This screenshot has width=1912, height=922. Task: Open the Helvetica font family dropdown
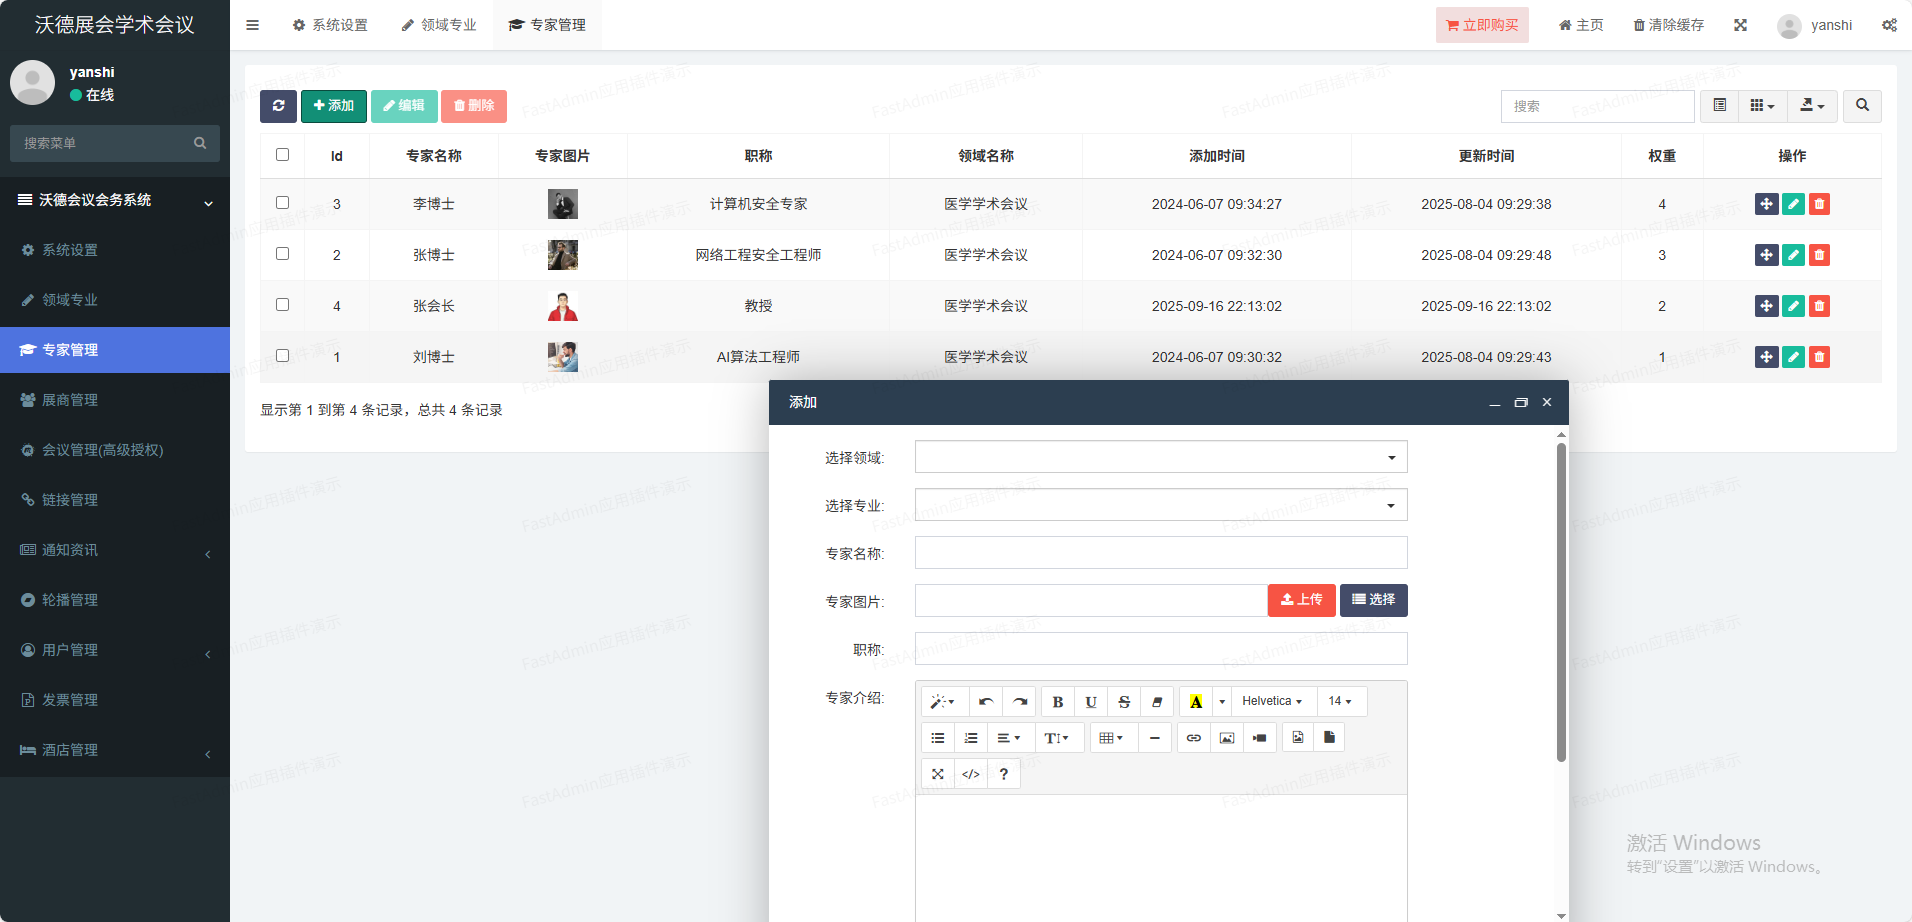pos(1272,702)
